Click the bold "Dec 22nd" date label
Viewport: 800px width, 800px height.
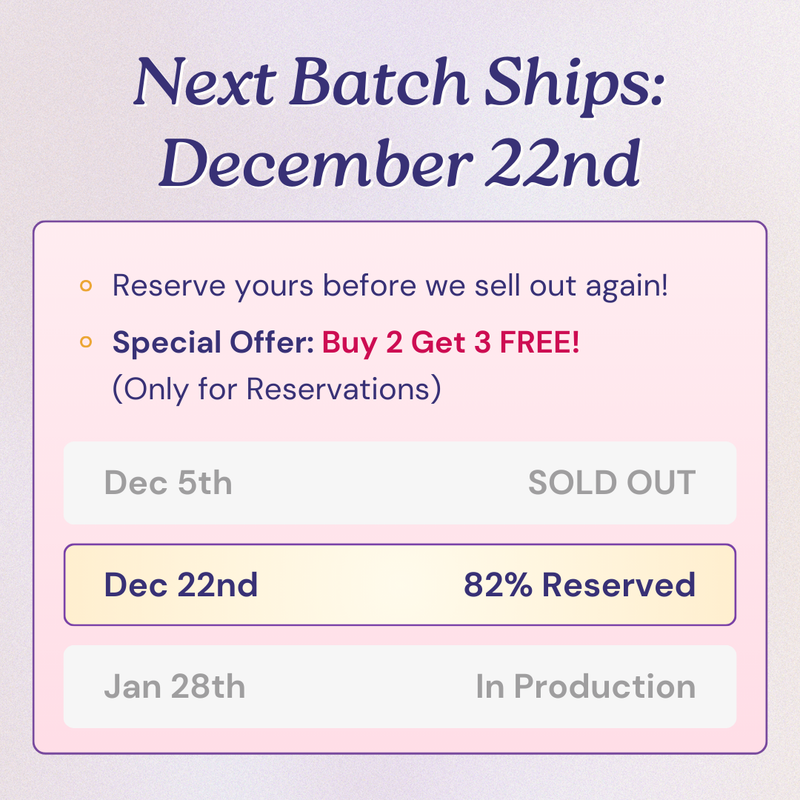tap(181, 585)
